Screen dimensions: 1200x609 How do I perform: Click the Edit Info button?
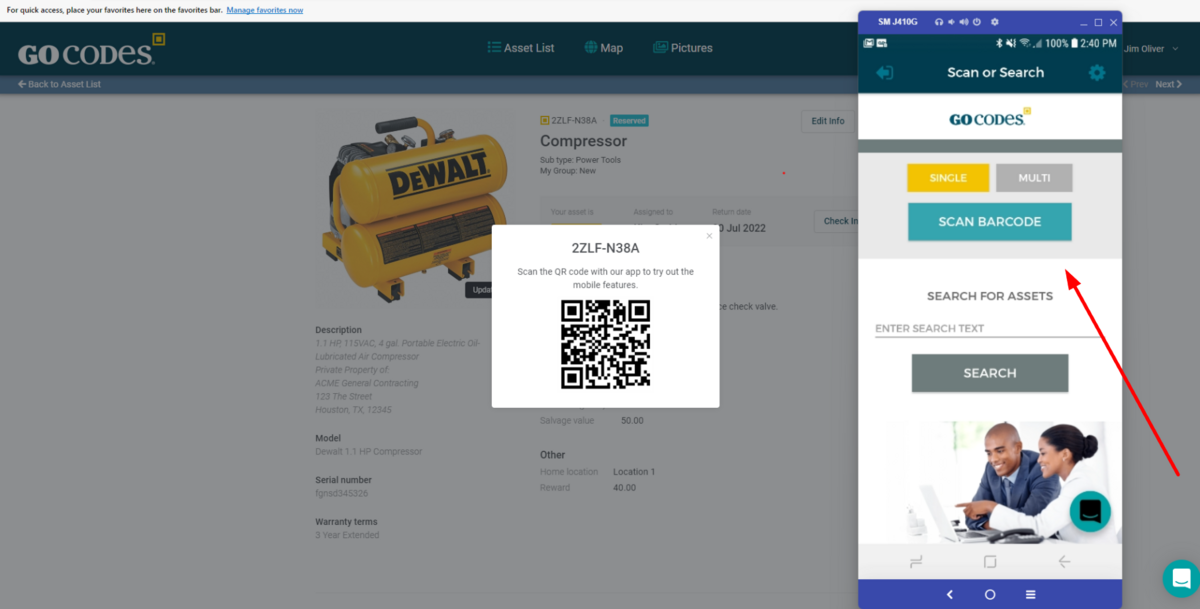(x=828, y=121)
